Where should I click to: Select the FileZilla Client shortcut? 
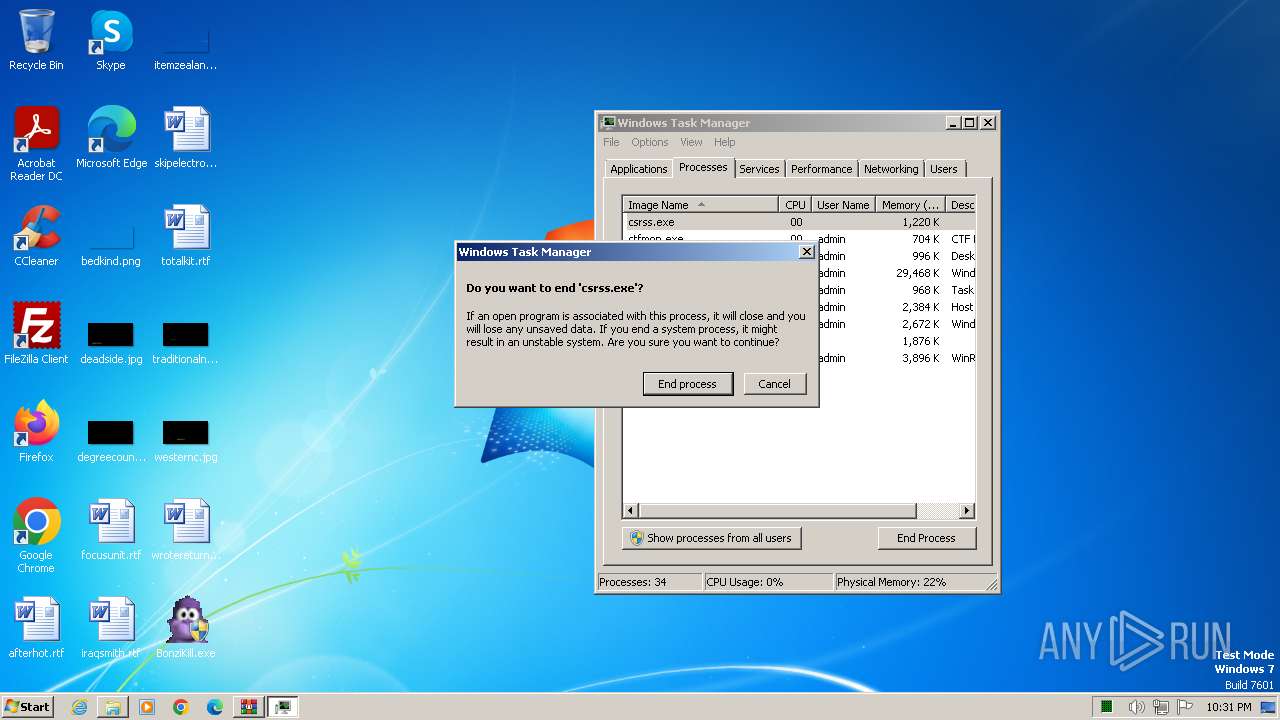[36, 334]
